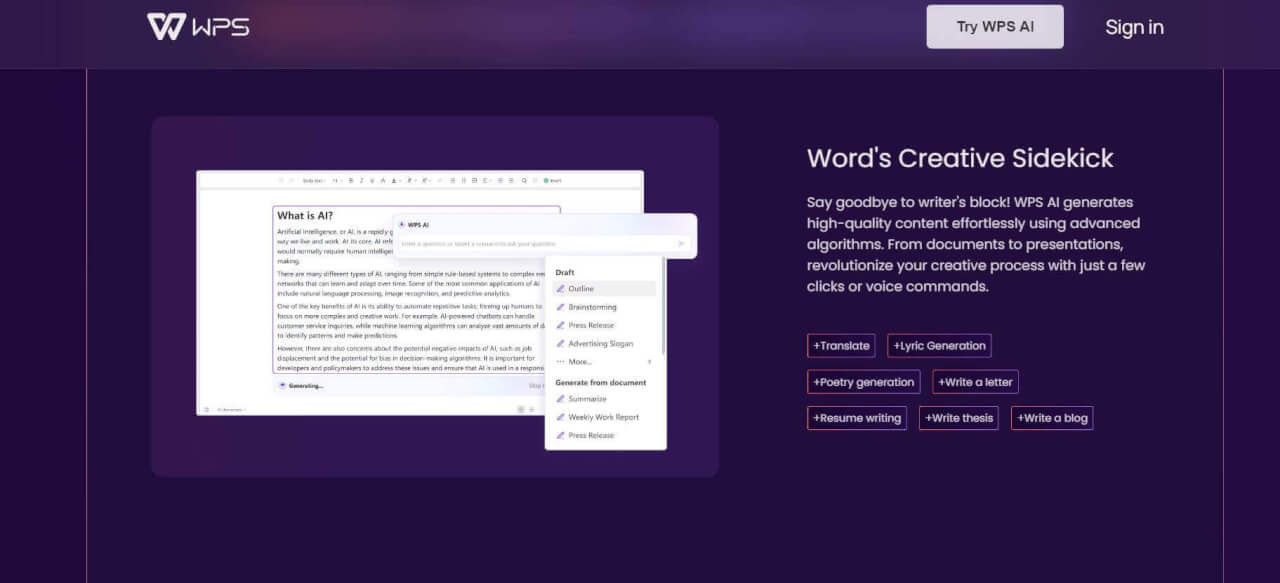Open the Sign in link
Screen dimensions: 1280x583
[1134, 27]
